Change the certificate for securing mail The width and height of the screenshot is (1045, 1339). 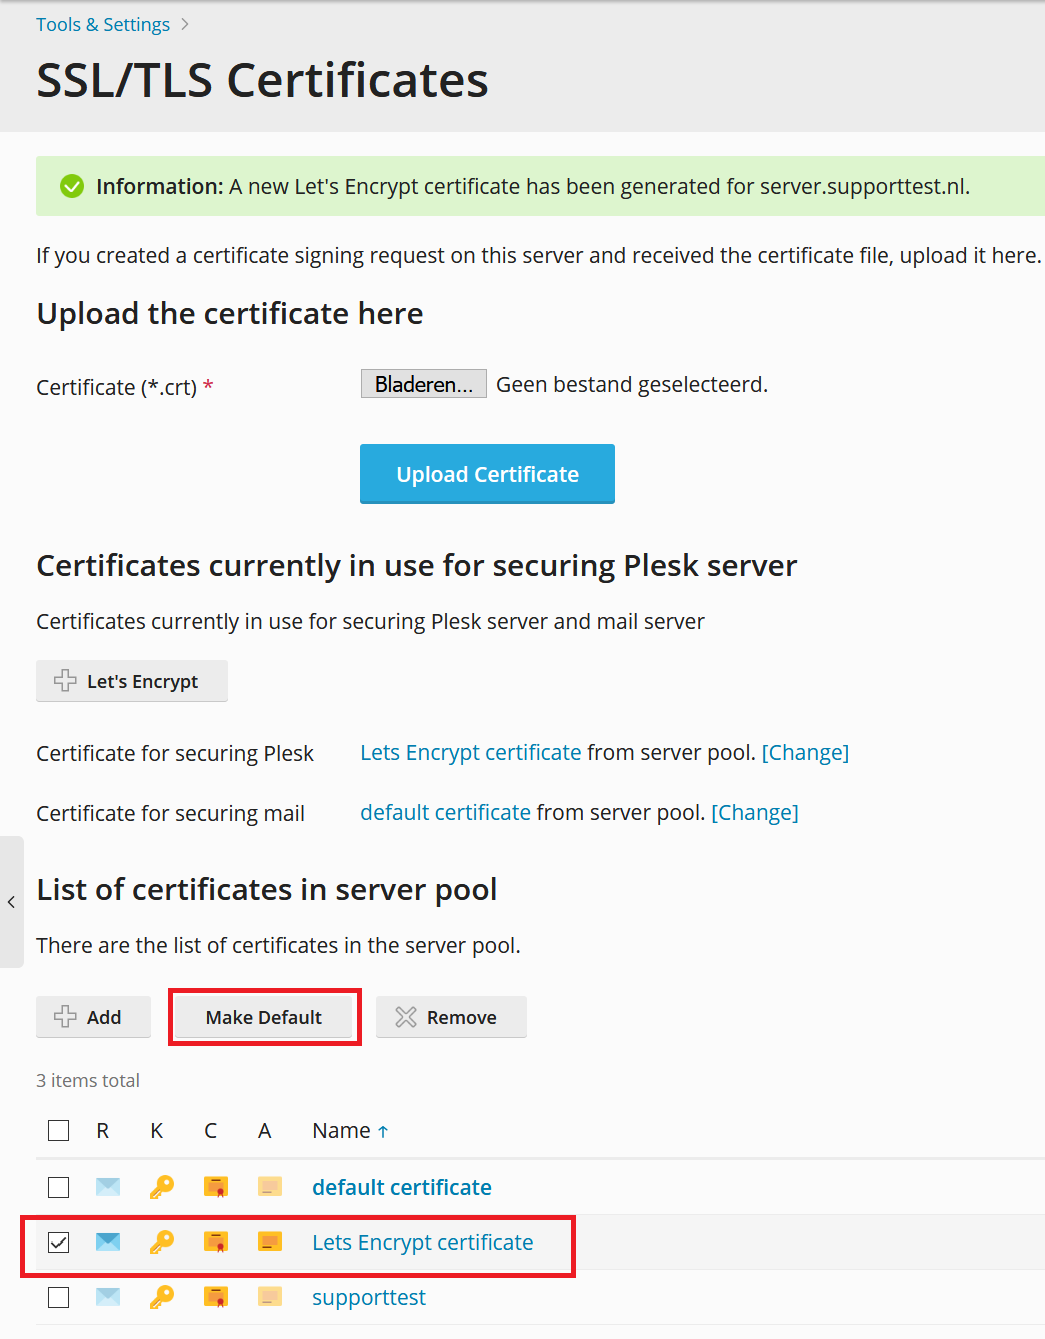pos(755,812)
